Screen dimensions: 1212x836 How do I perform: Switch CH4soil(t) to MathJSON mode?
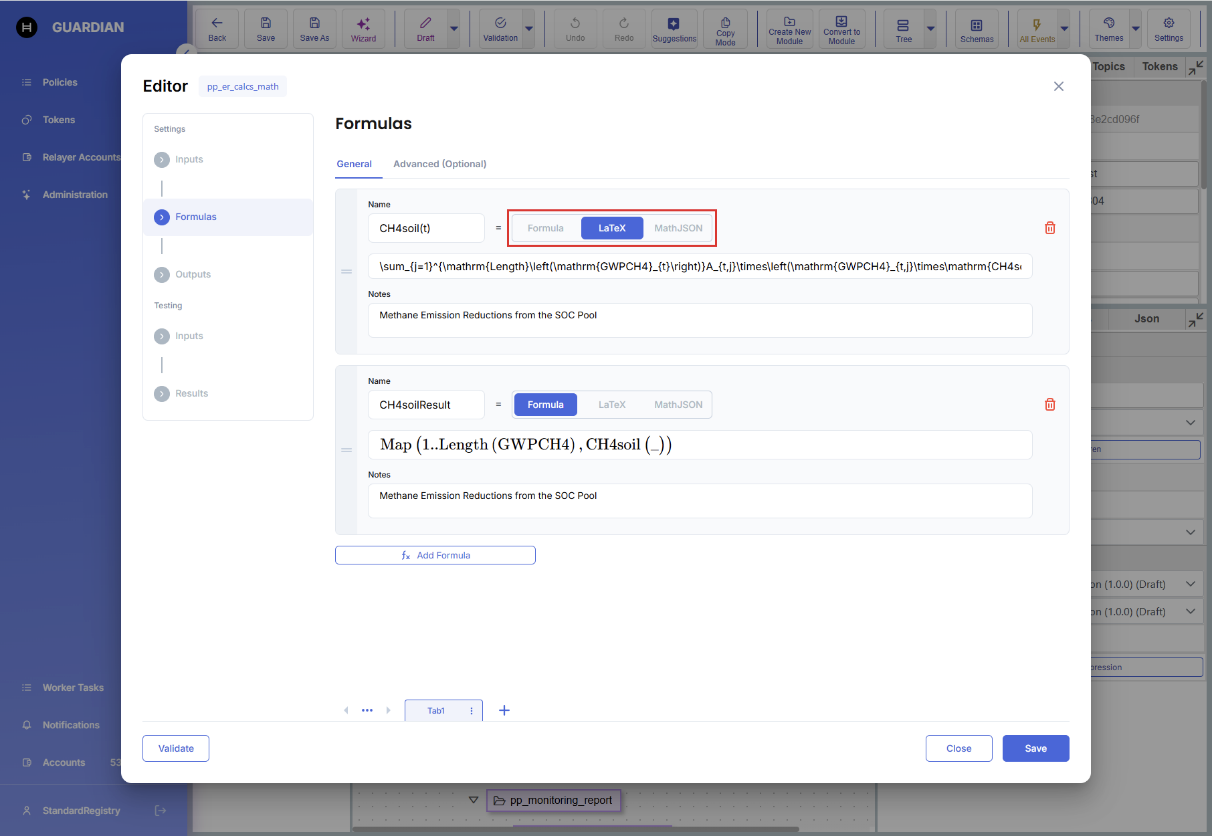[678, 228]
